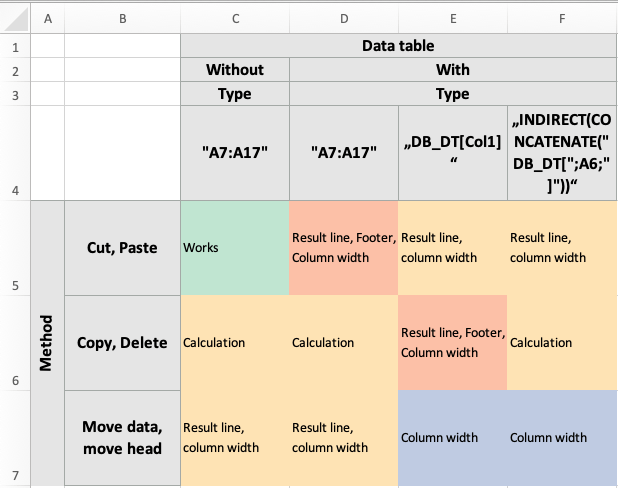Select column E header
The image size is (618, 488).
(453, 19)
